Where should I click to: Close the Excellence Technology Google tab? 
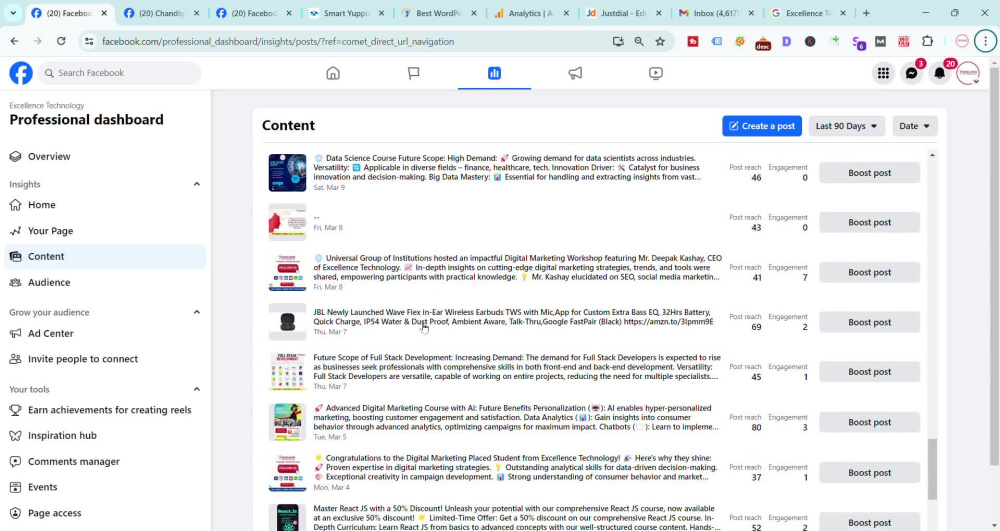843,13
